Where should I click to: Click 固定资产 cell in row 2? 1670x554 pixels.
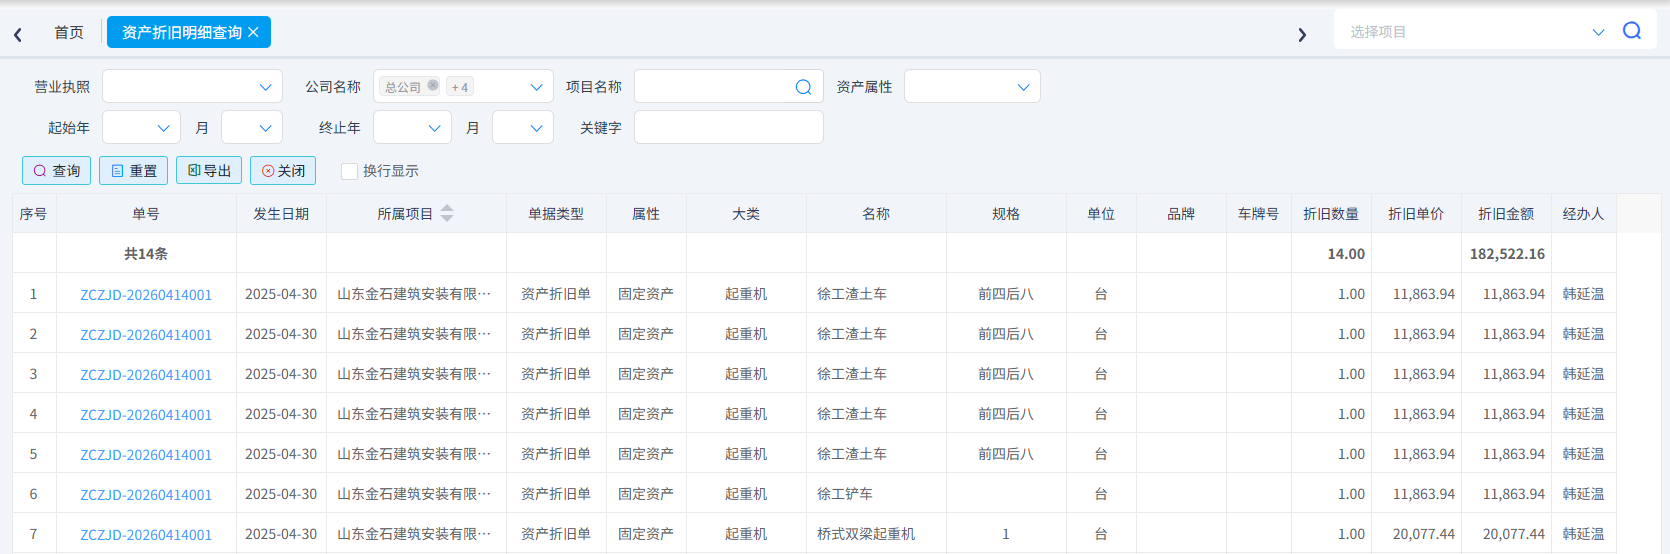pyautogui.click(x=646, y=334)
